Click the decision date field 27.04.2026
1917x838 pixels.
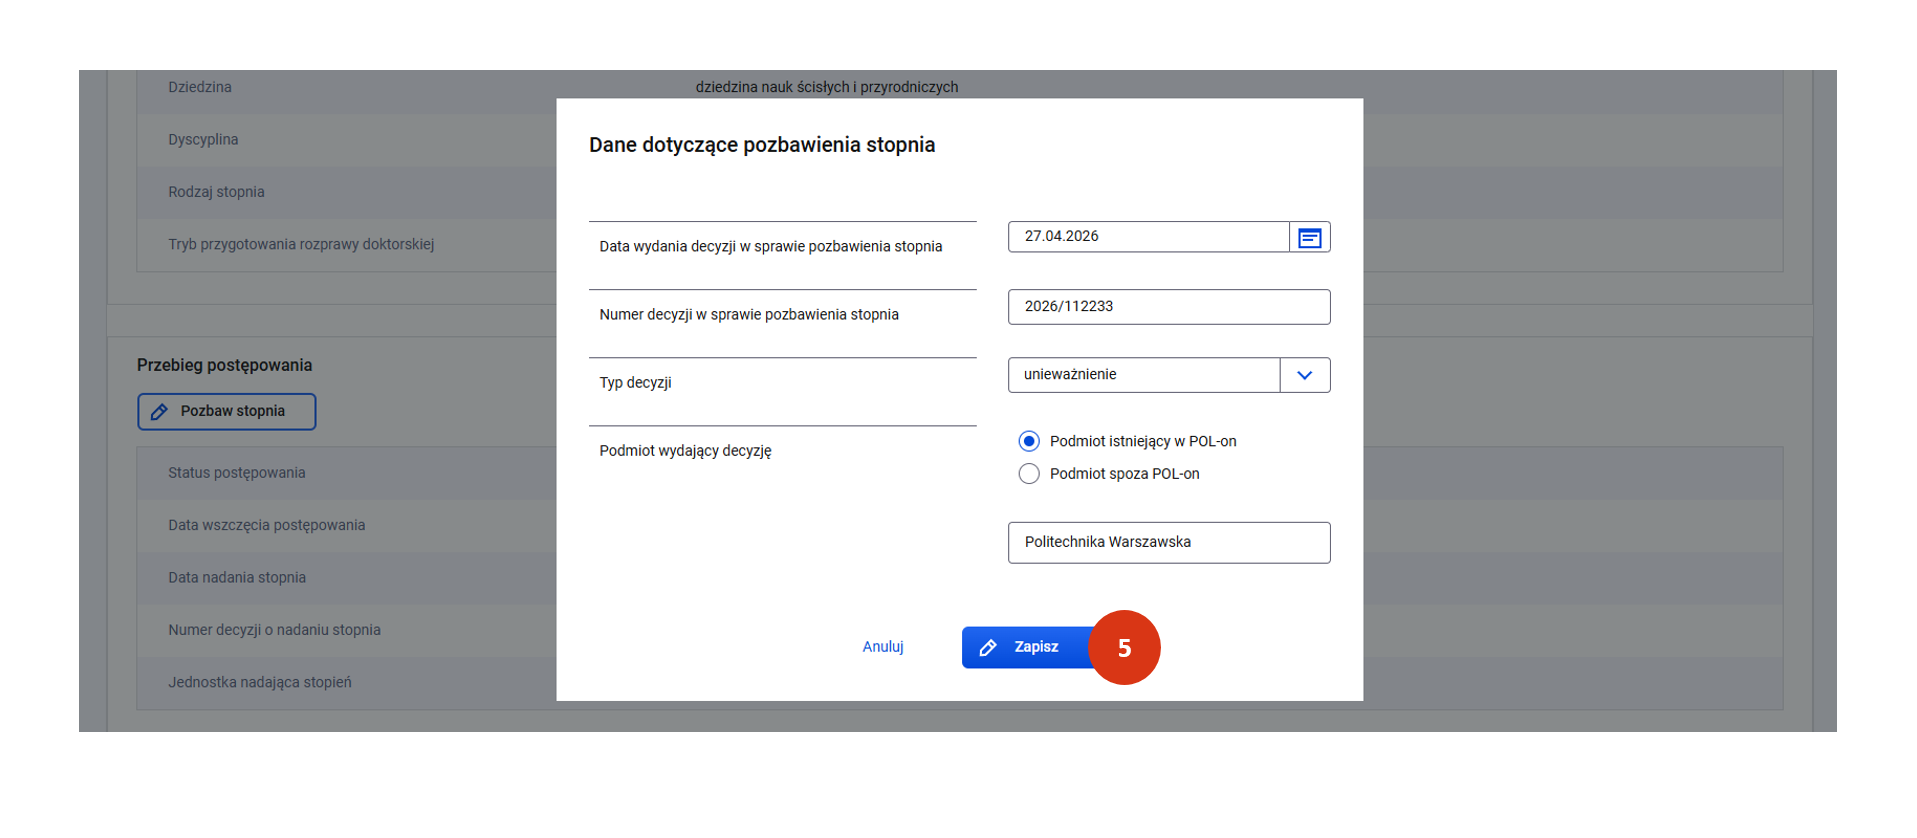pyautogui.click(x=1147, y=237)
